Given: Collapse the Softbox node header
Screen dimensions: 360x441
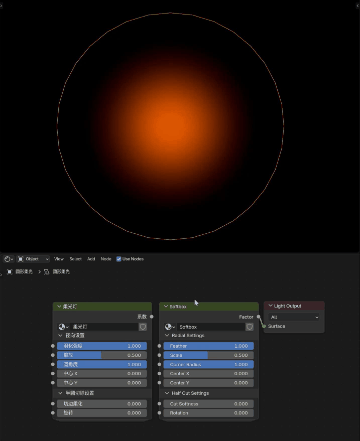Looking at the screenshot, I should [x=166, y=306].
